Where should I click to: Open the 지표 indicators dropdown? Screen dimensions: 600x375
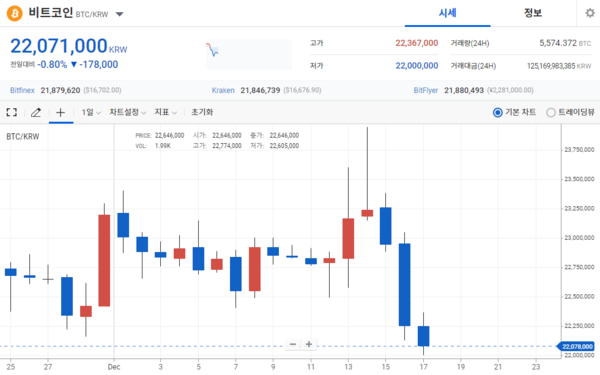tap(165, 112)
